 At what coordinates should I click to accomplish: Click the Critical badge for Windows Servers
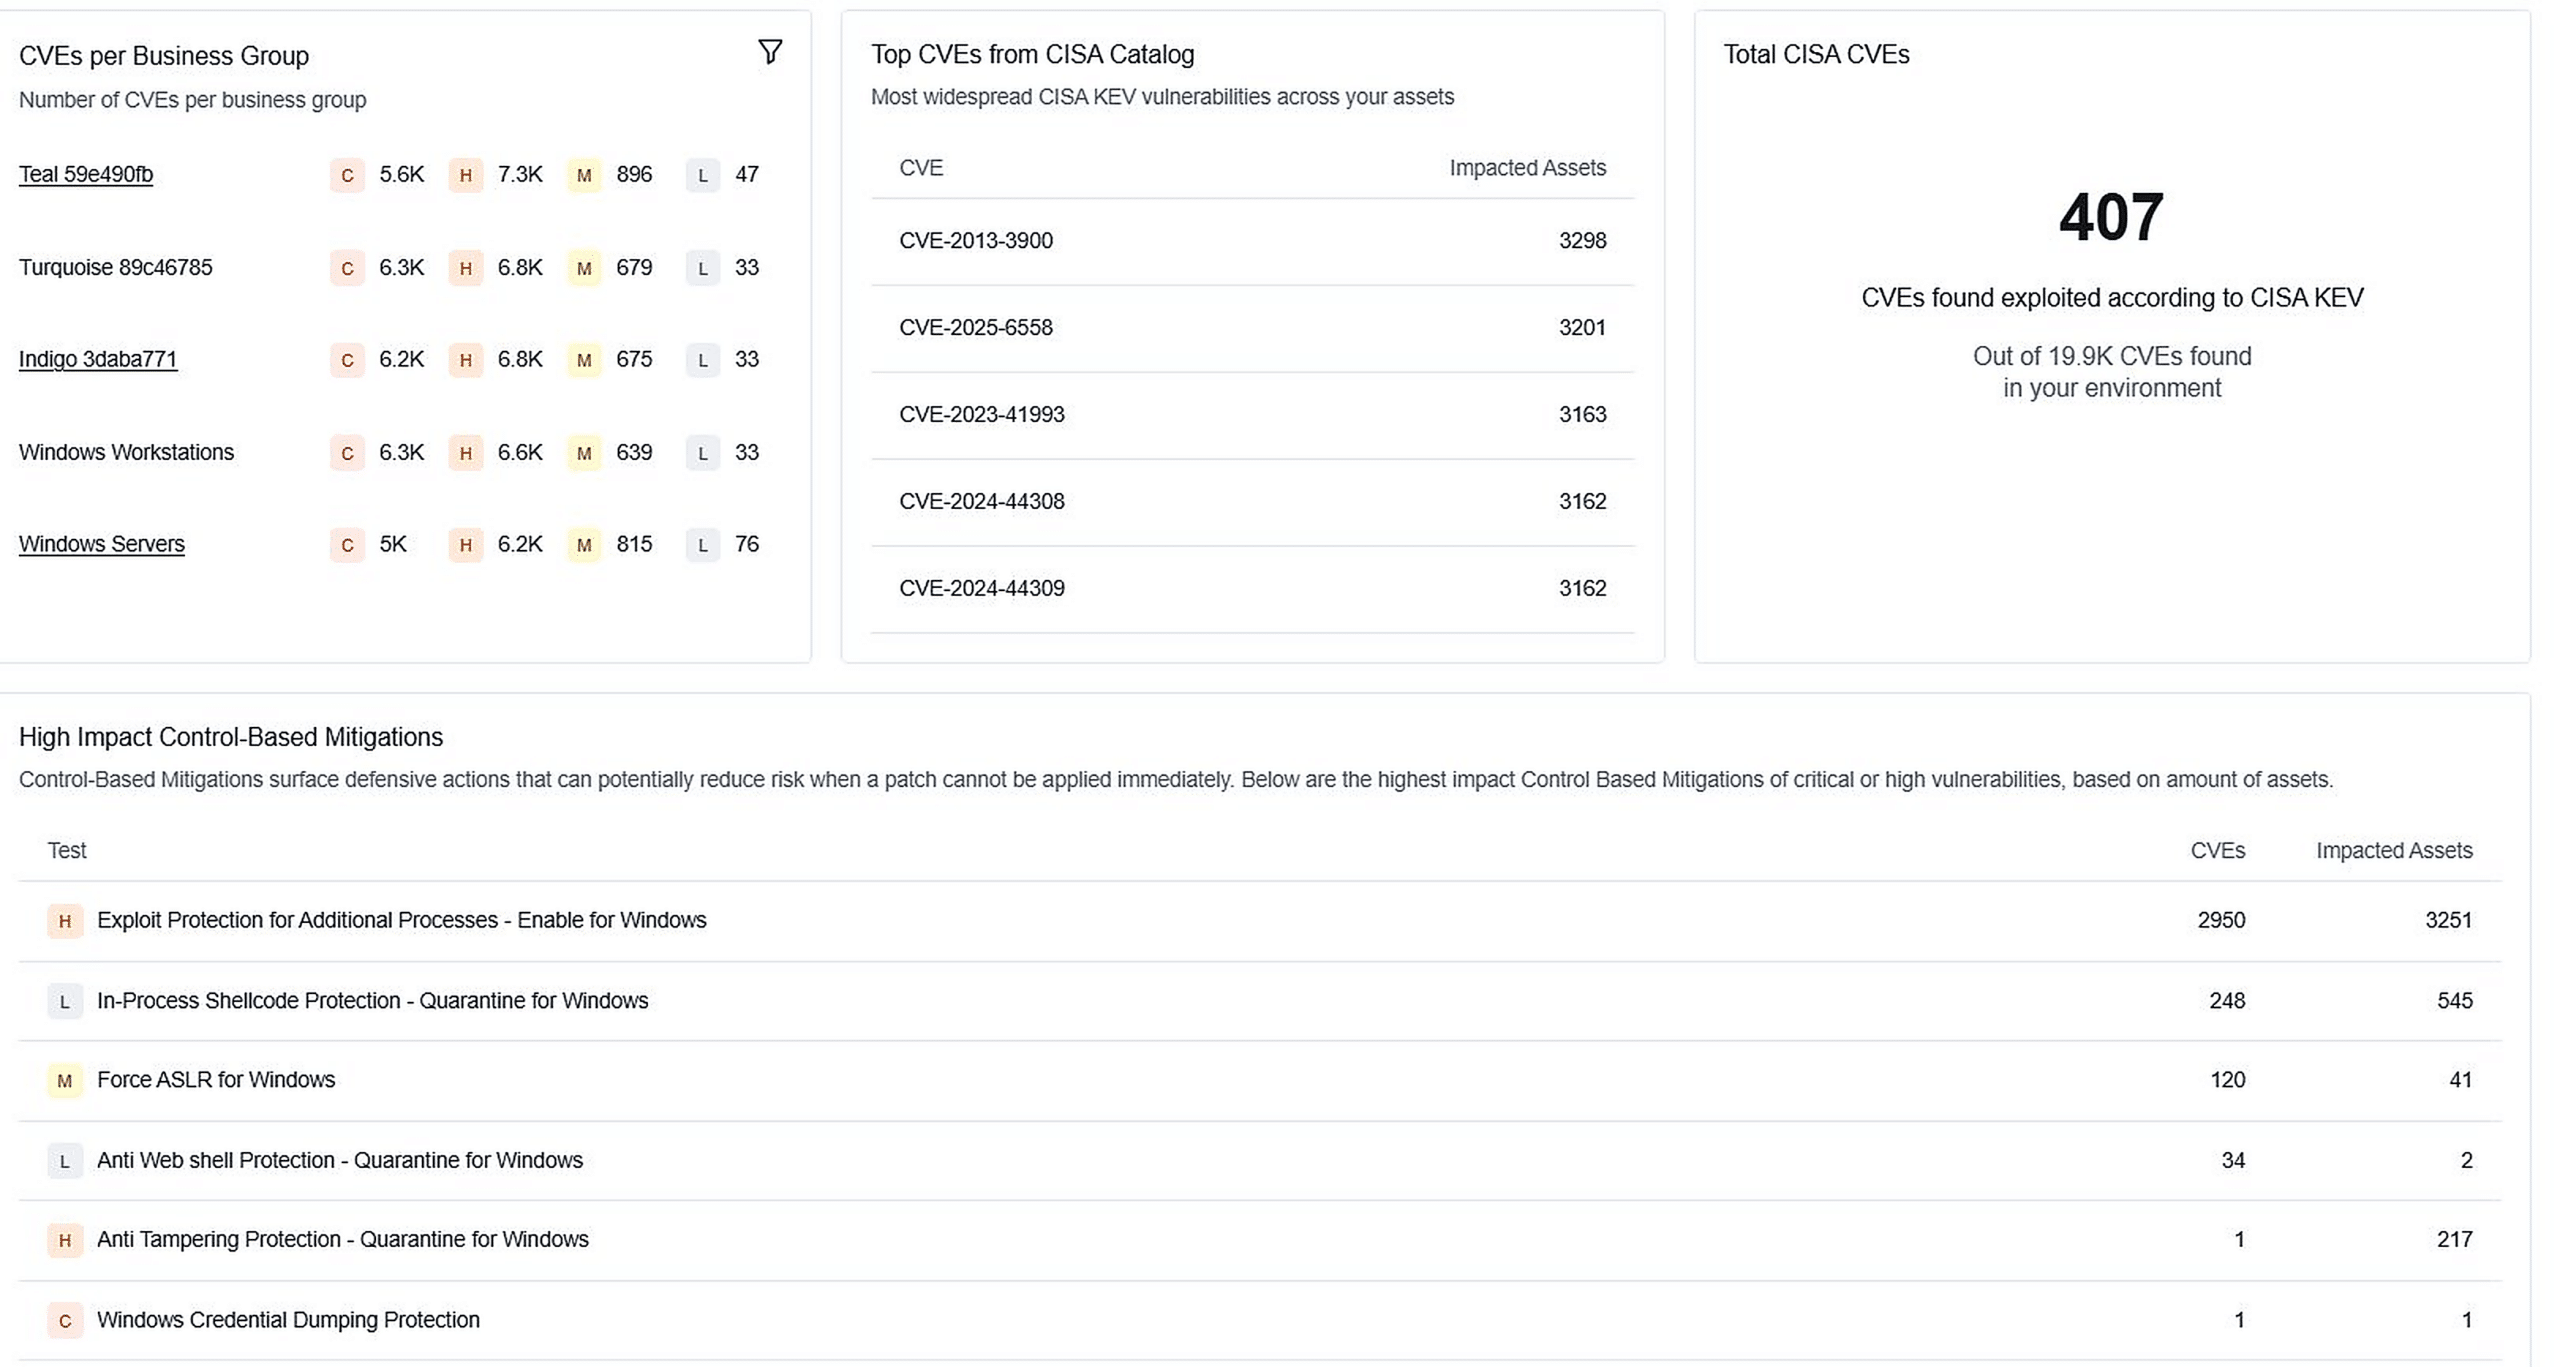(347, 545)
